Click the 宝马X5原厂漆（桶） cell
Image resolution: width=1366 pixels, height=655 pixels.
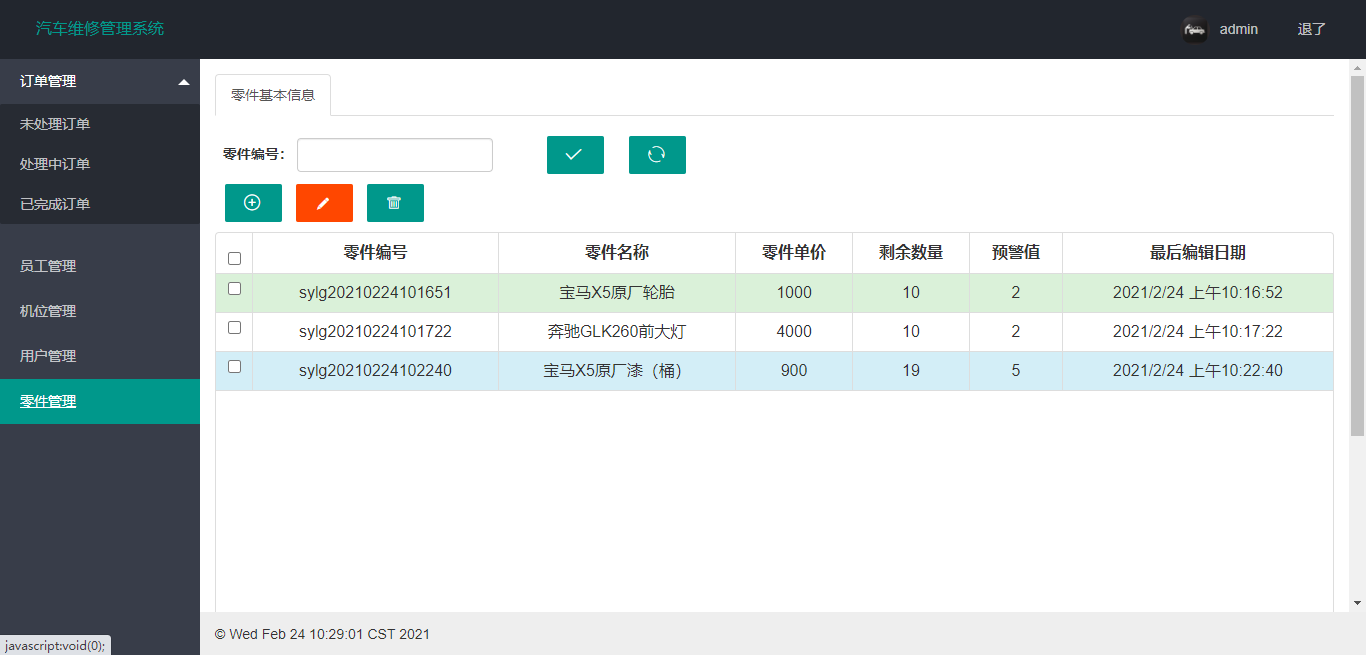coord(617,371)
